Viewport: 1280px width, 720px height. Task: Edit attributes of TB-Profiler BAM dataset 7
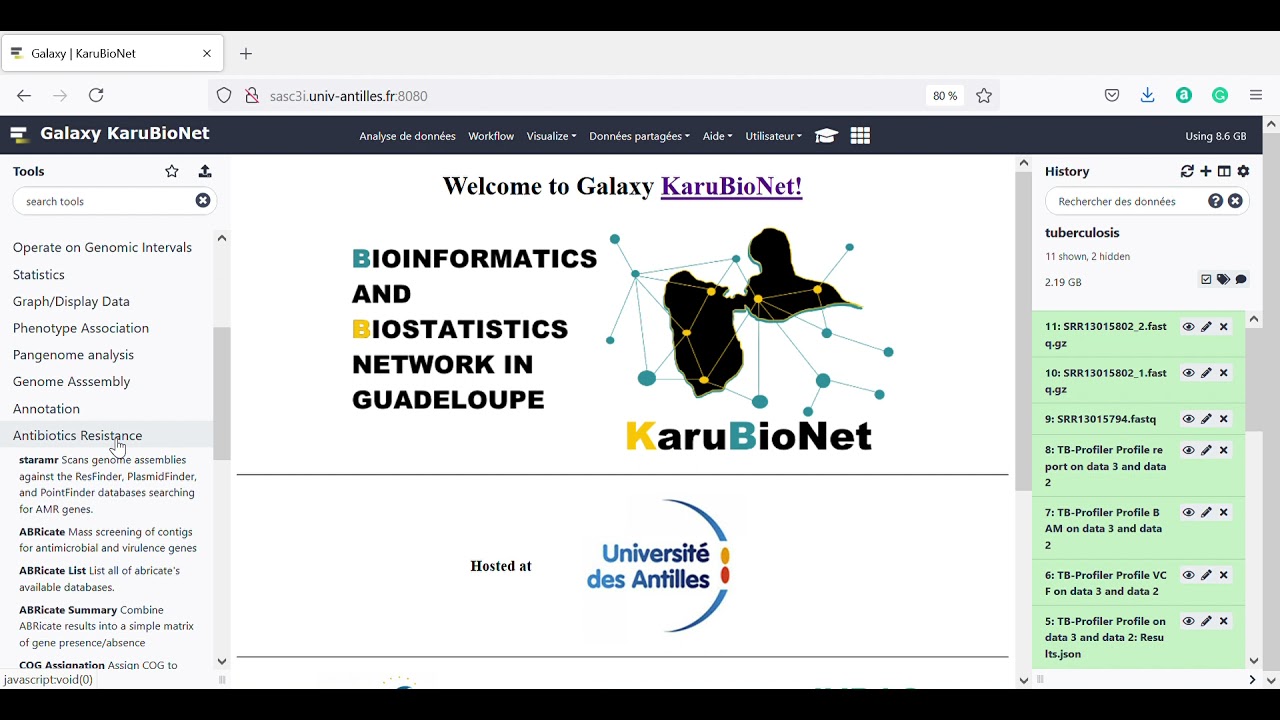(x=1206, y=512)
